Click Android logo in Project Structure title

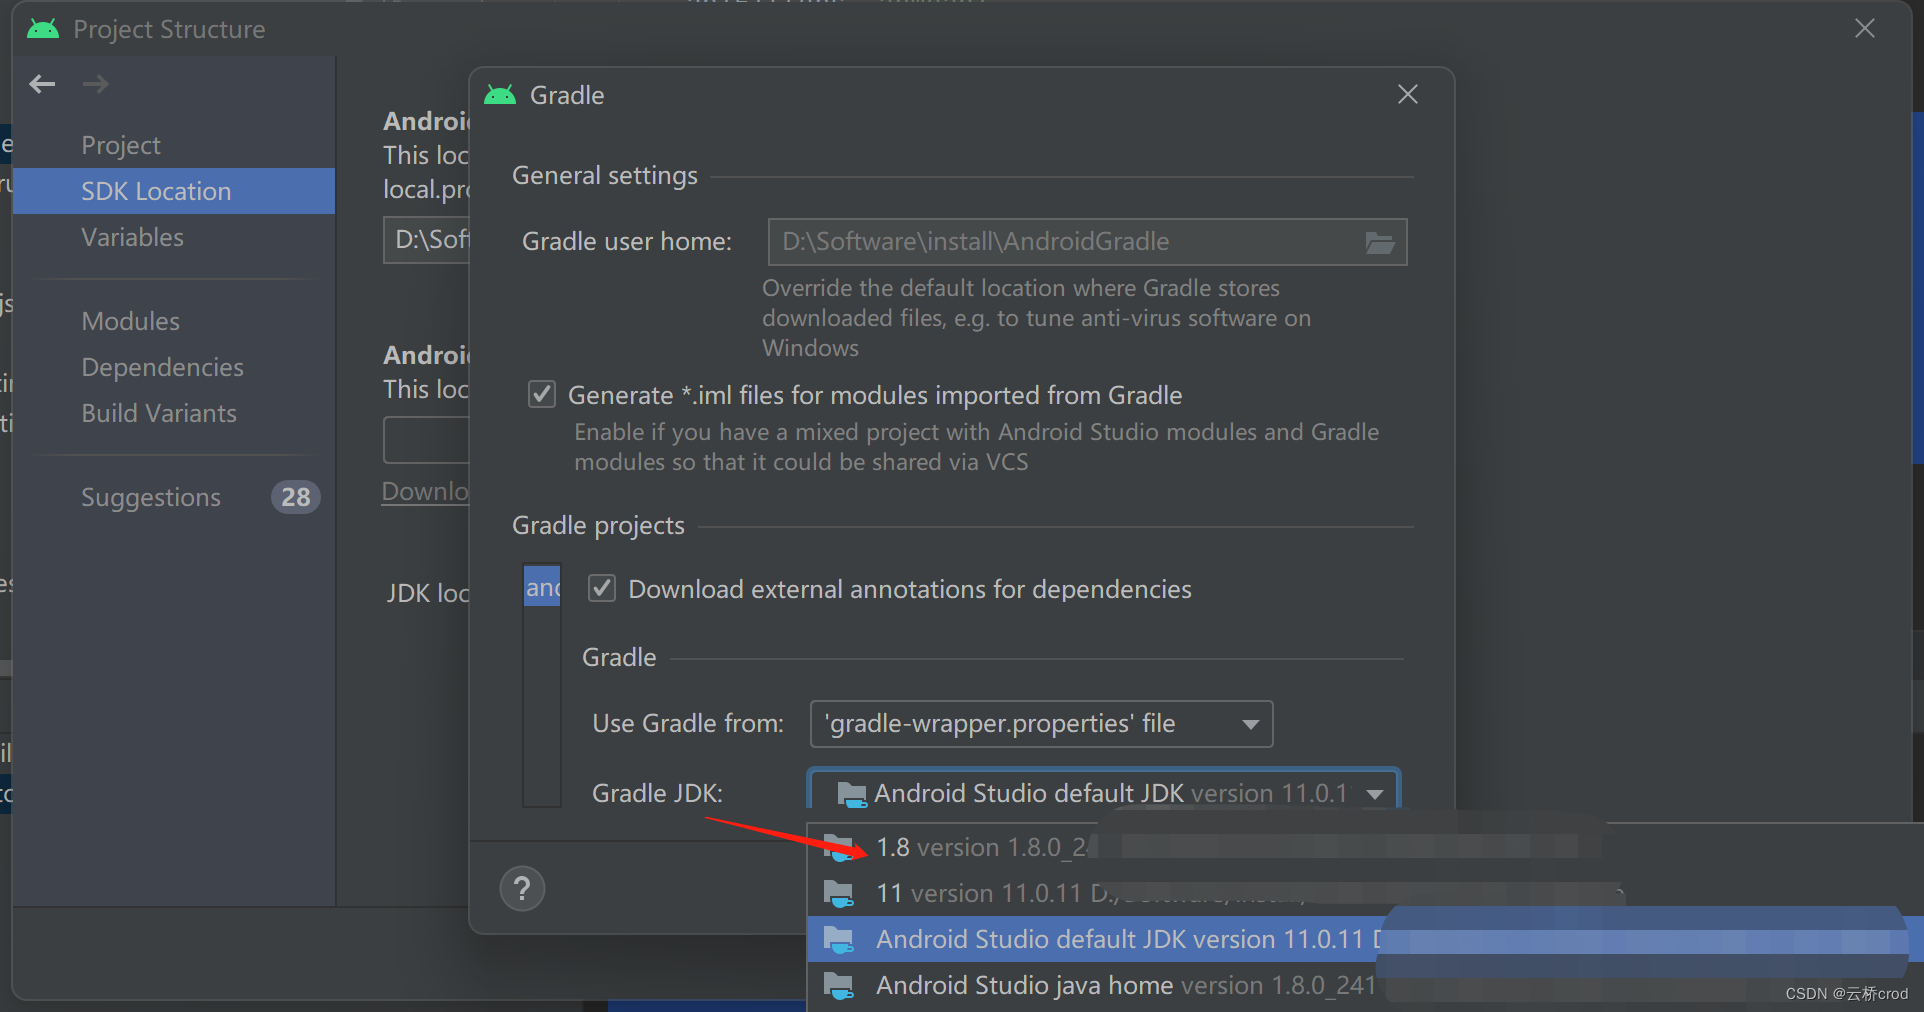pos(43,29)
